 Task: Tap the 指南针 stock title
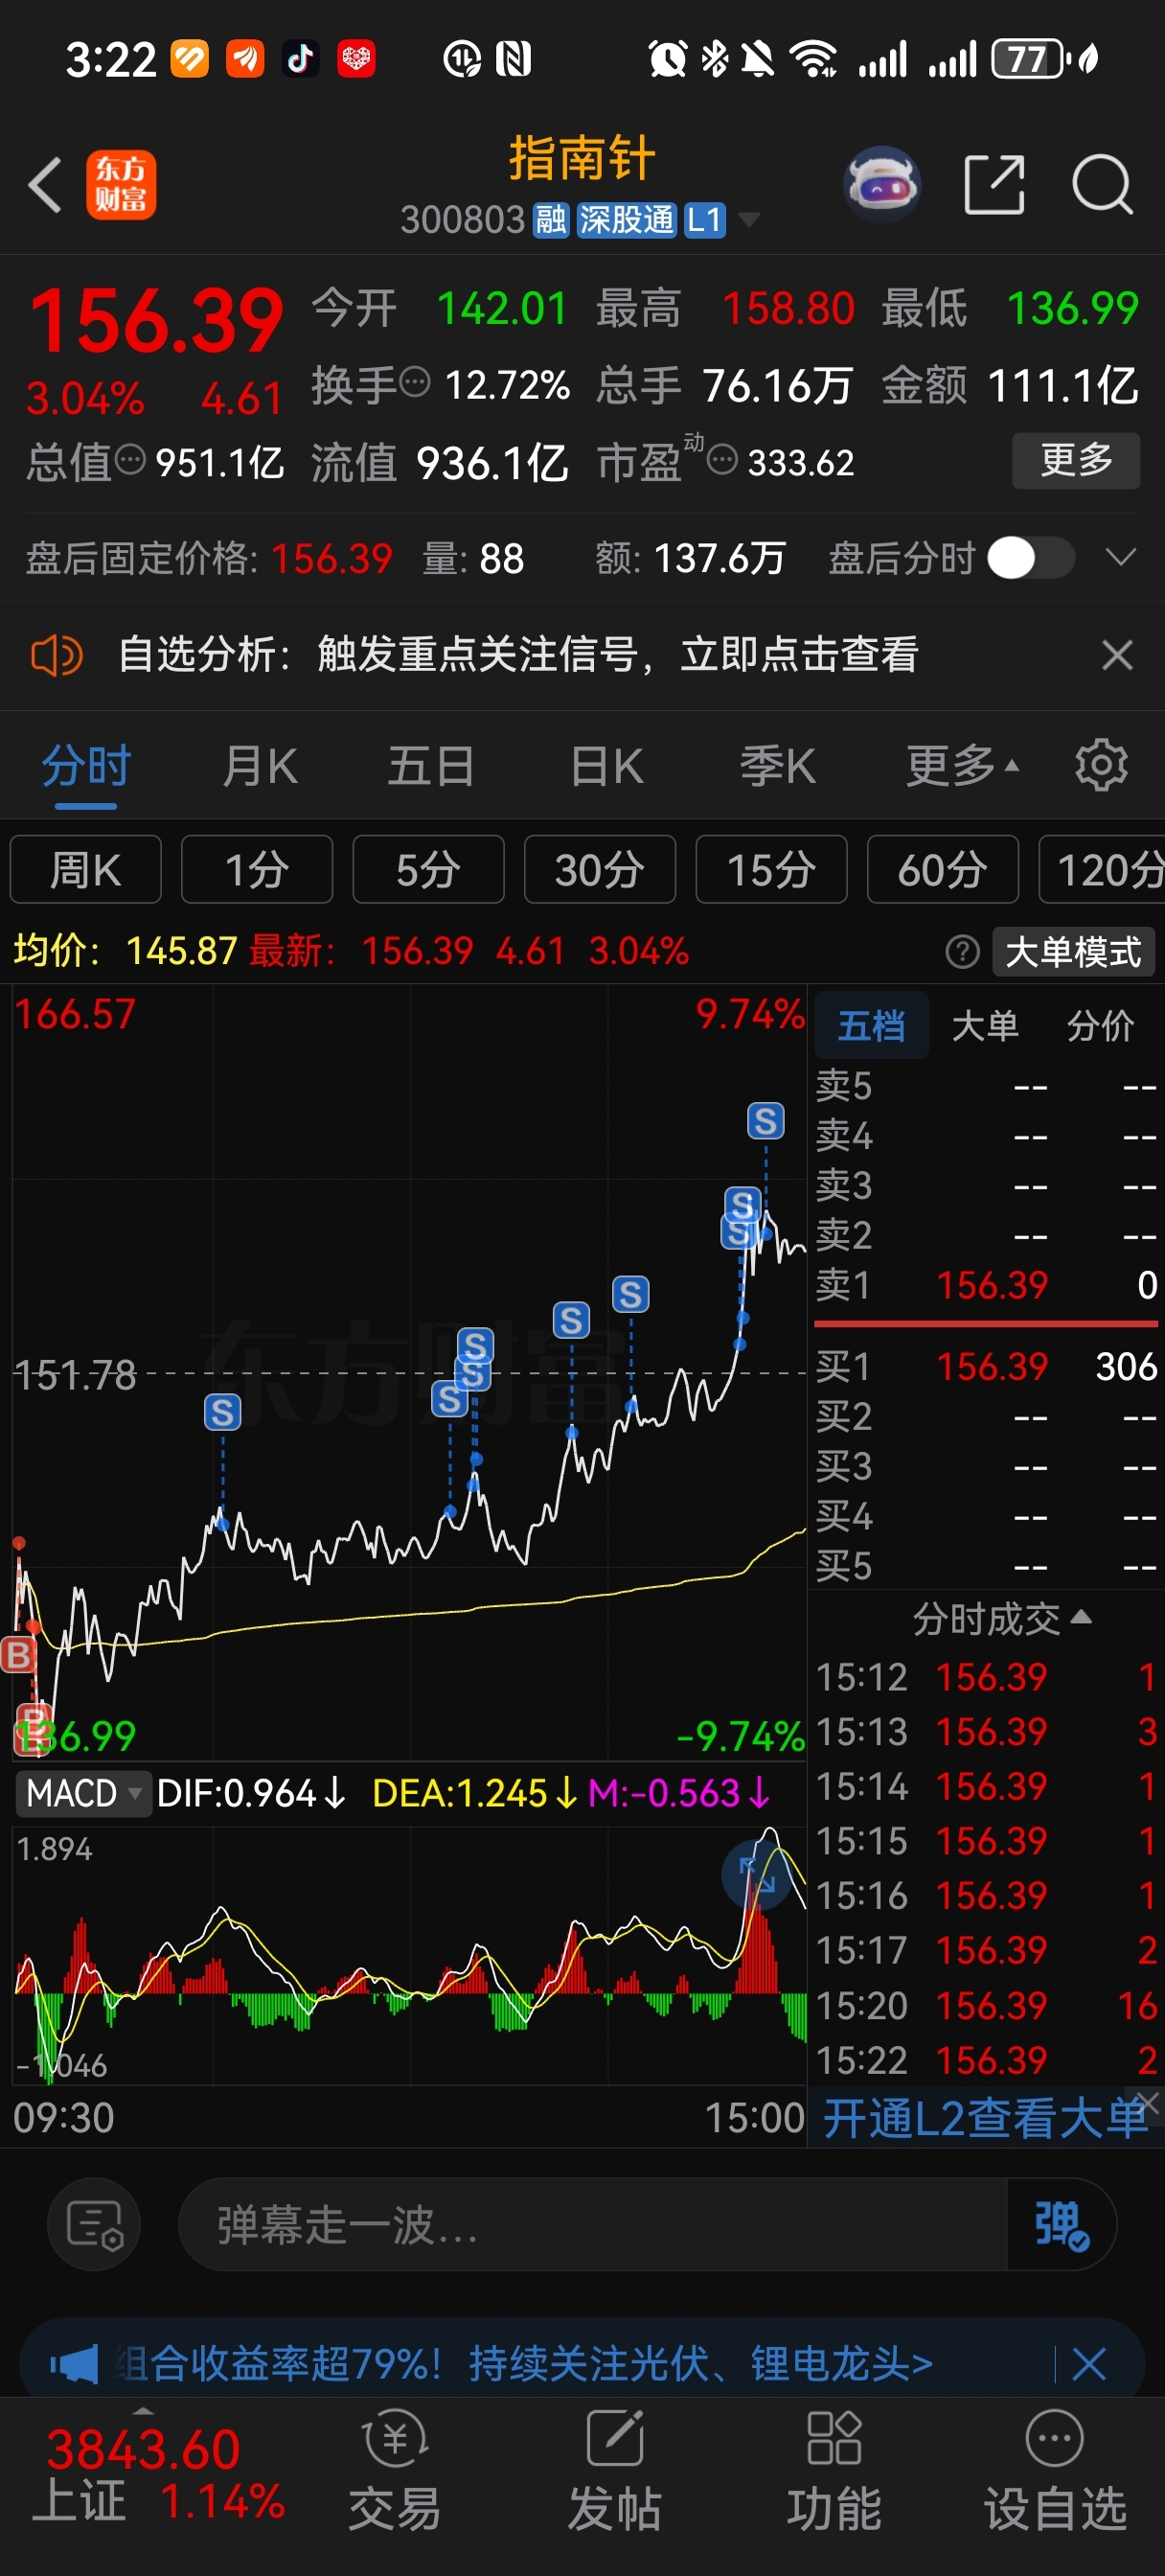[582, 159]
